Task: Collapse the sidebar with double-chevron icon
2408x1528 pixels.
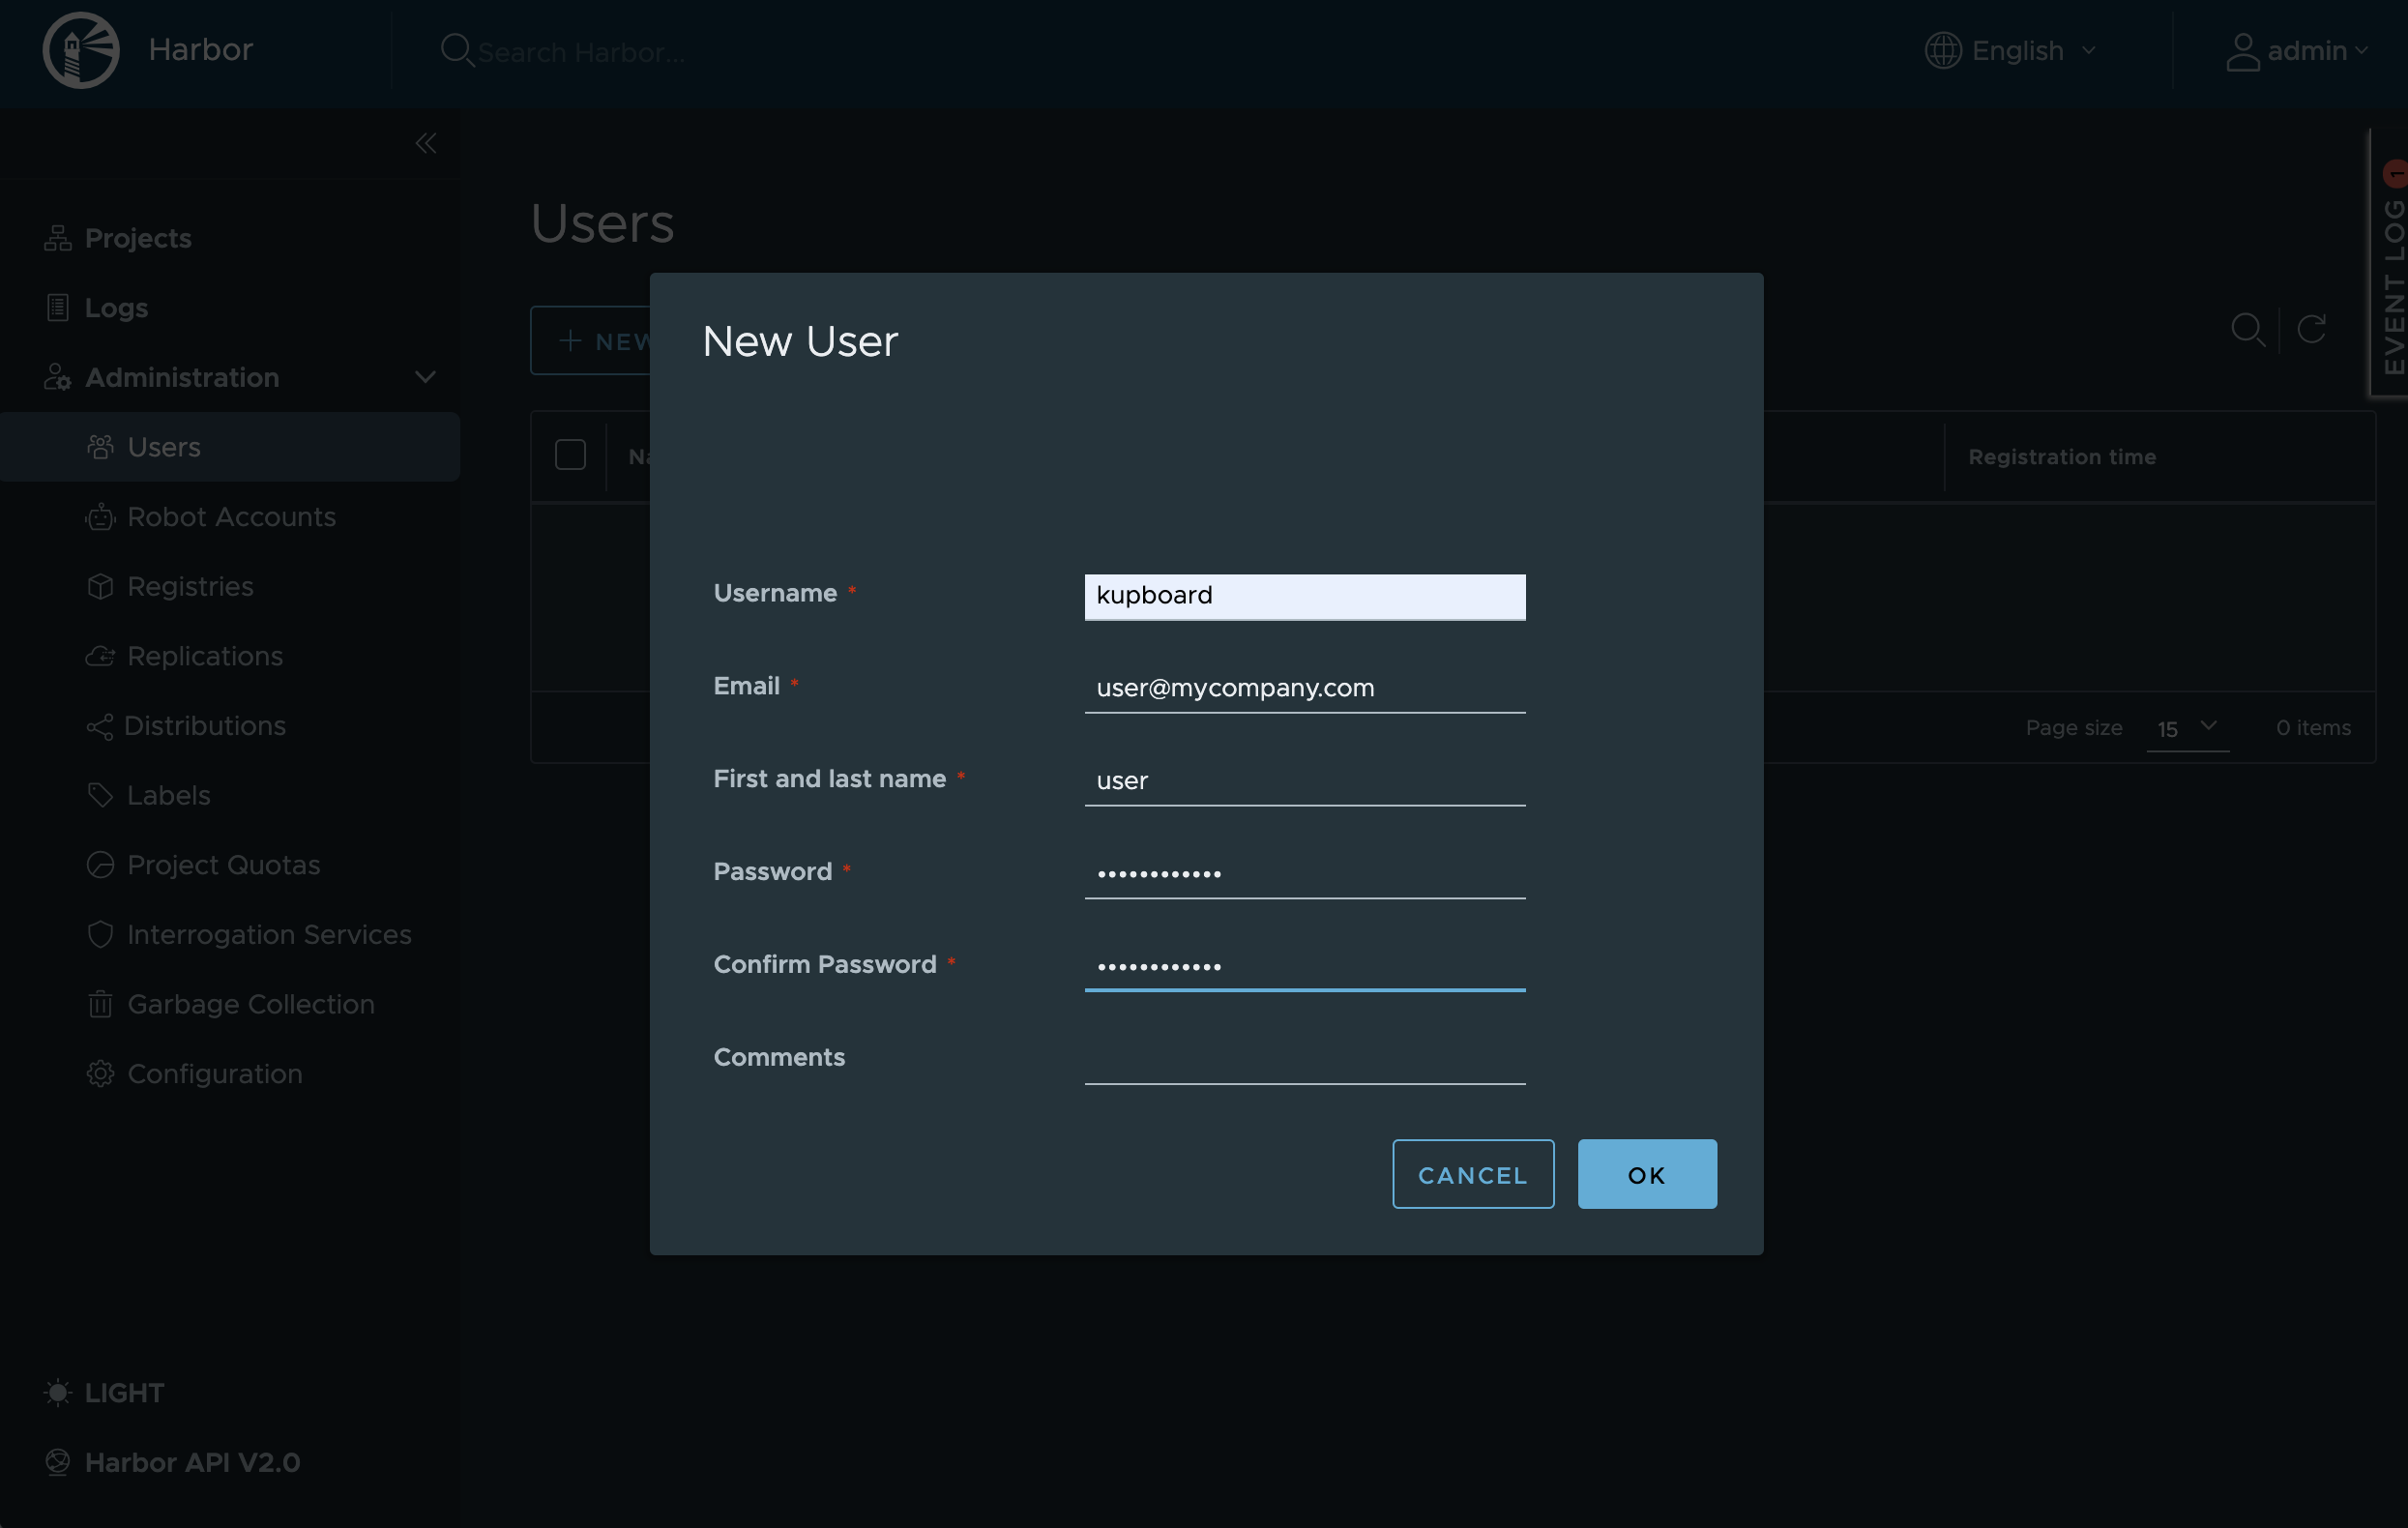Action: point(426,144)
